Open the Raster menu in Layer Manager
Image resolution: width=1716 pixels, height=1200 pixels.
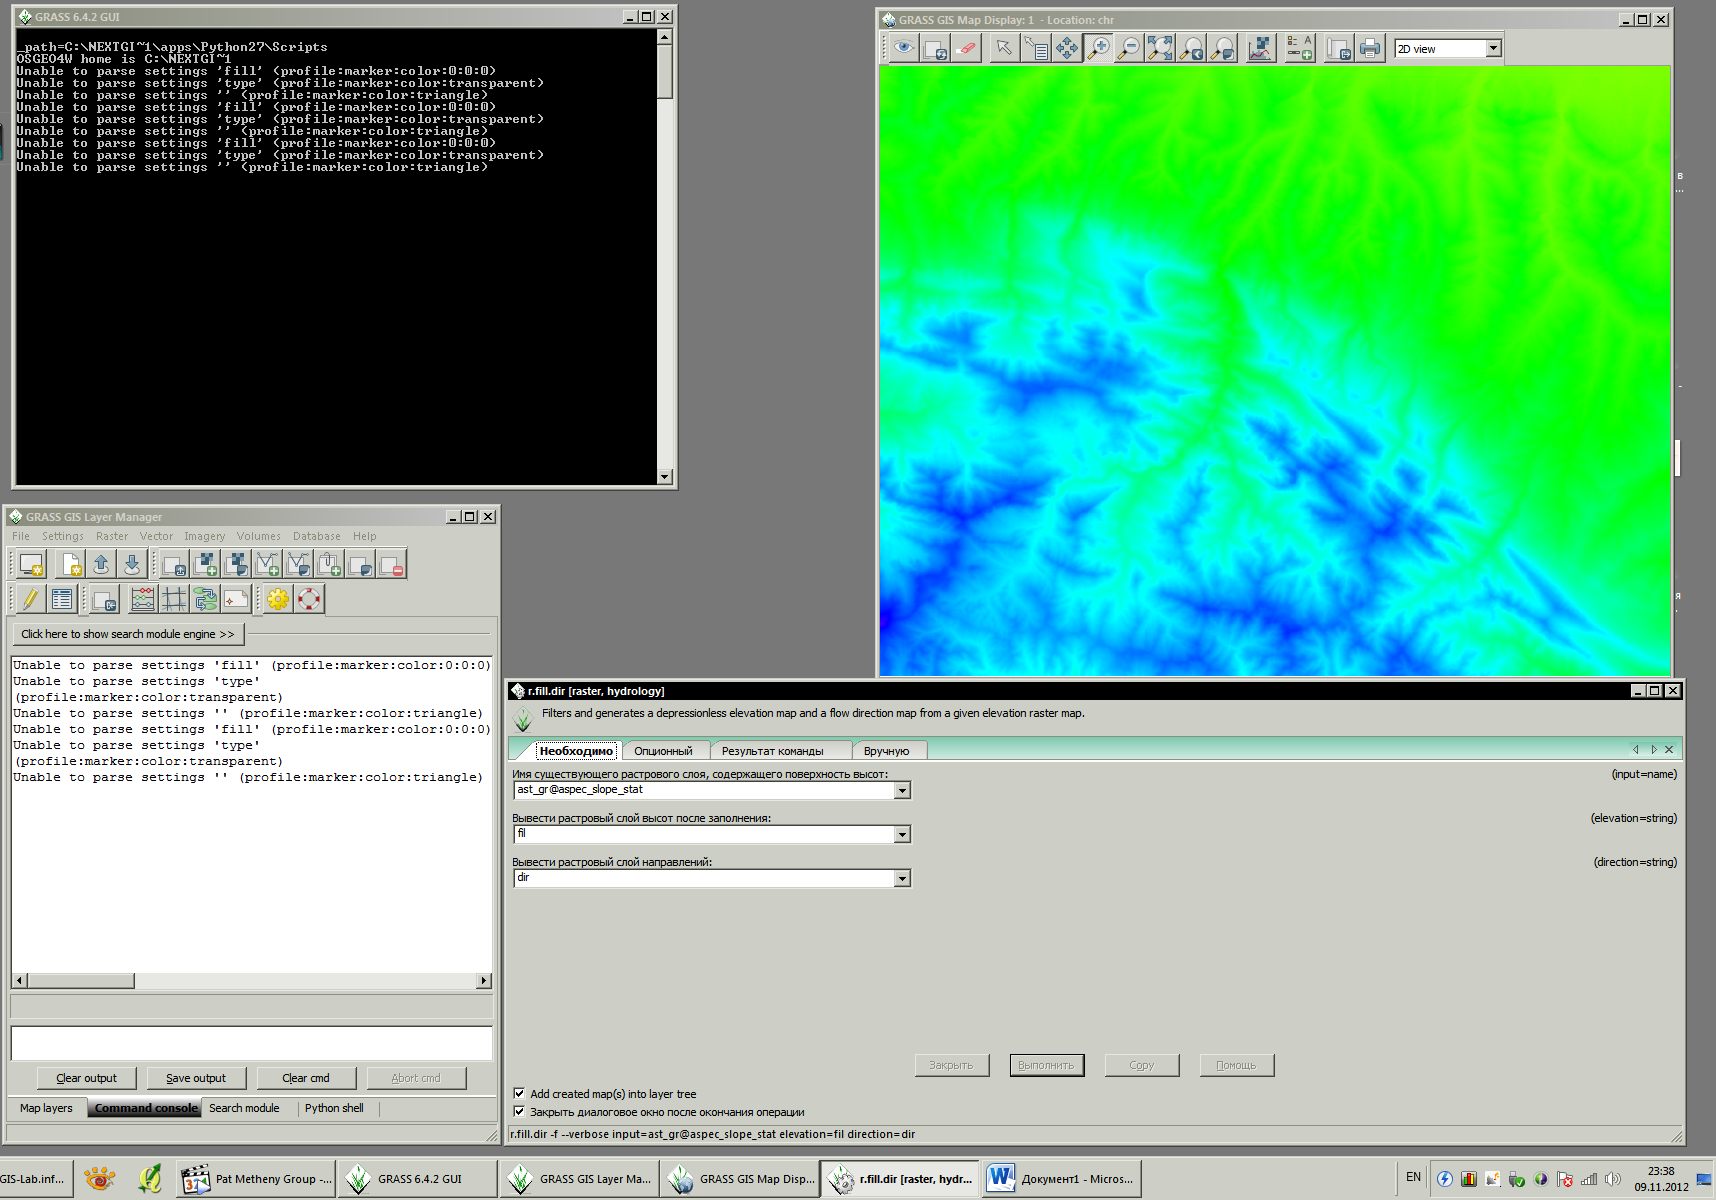tap(112, 536)
